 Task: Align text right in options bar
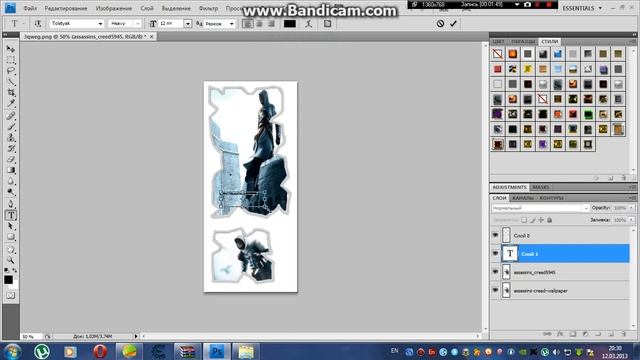point(271,24)
